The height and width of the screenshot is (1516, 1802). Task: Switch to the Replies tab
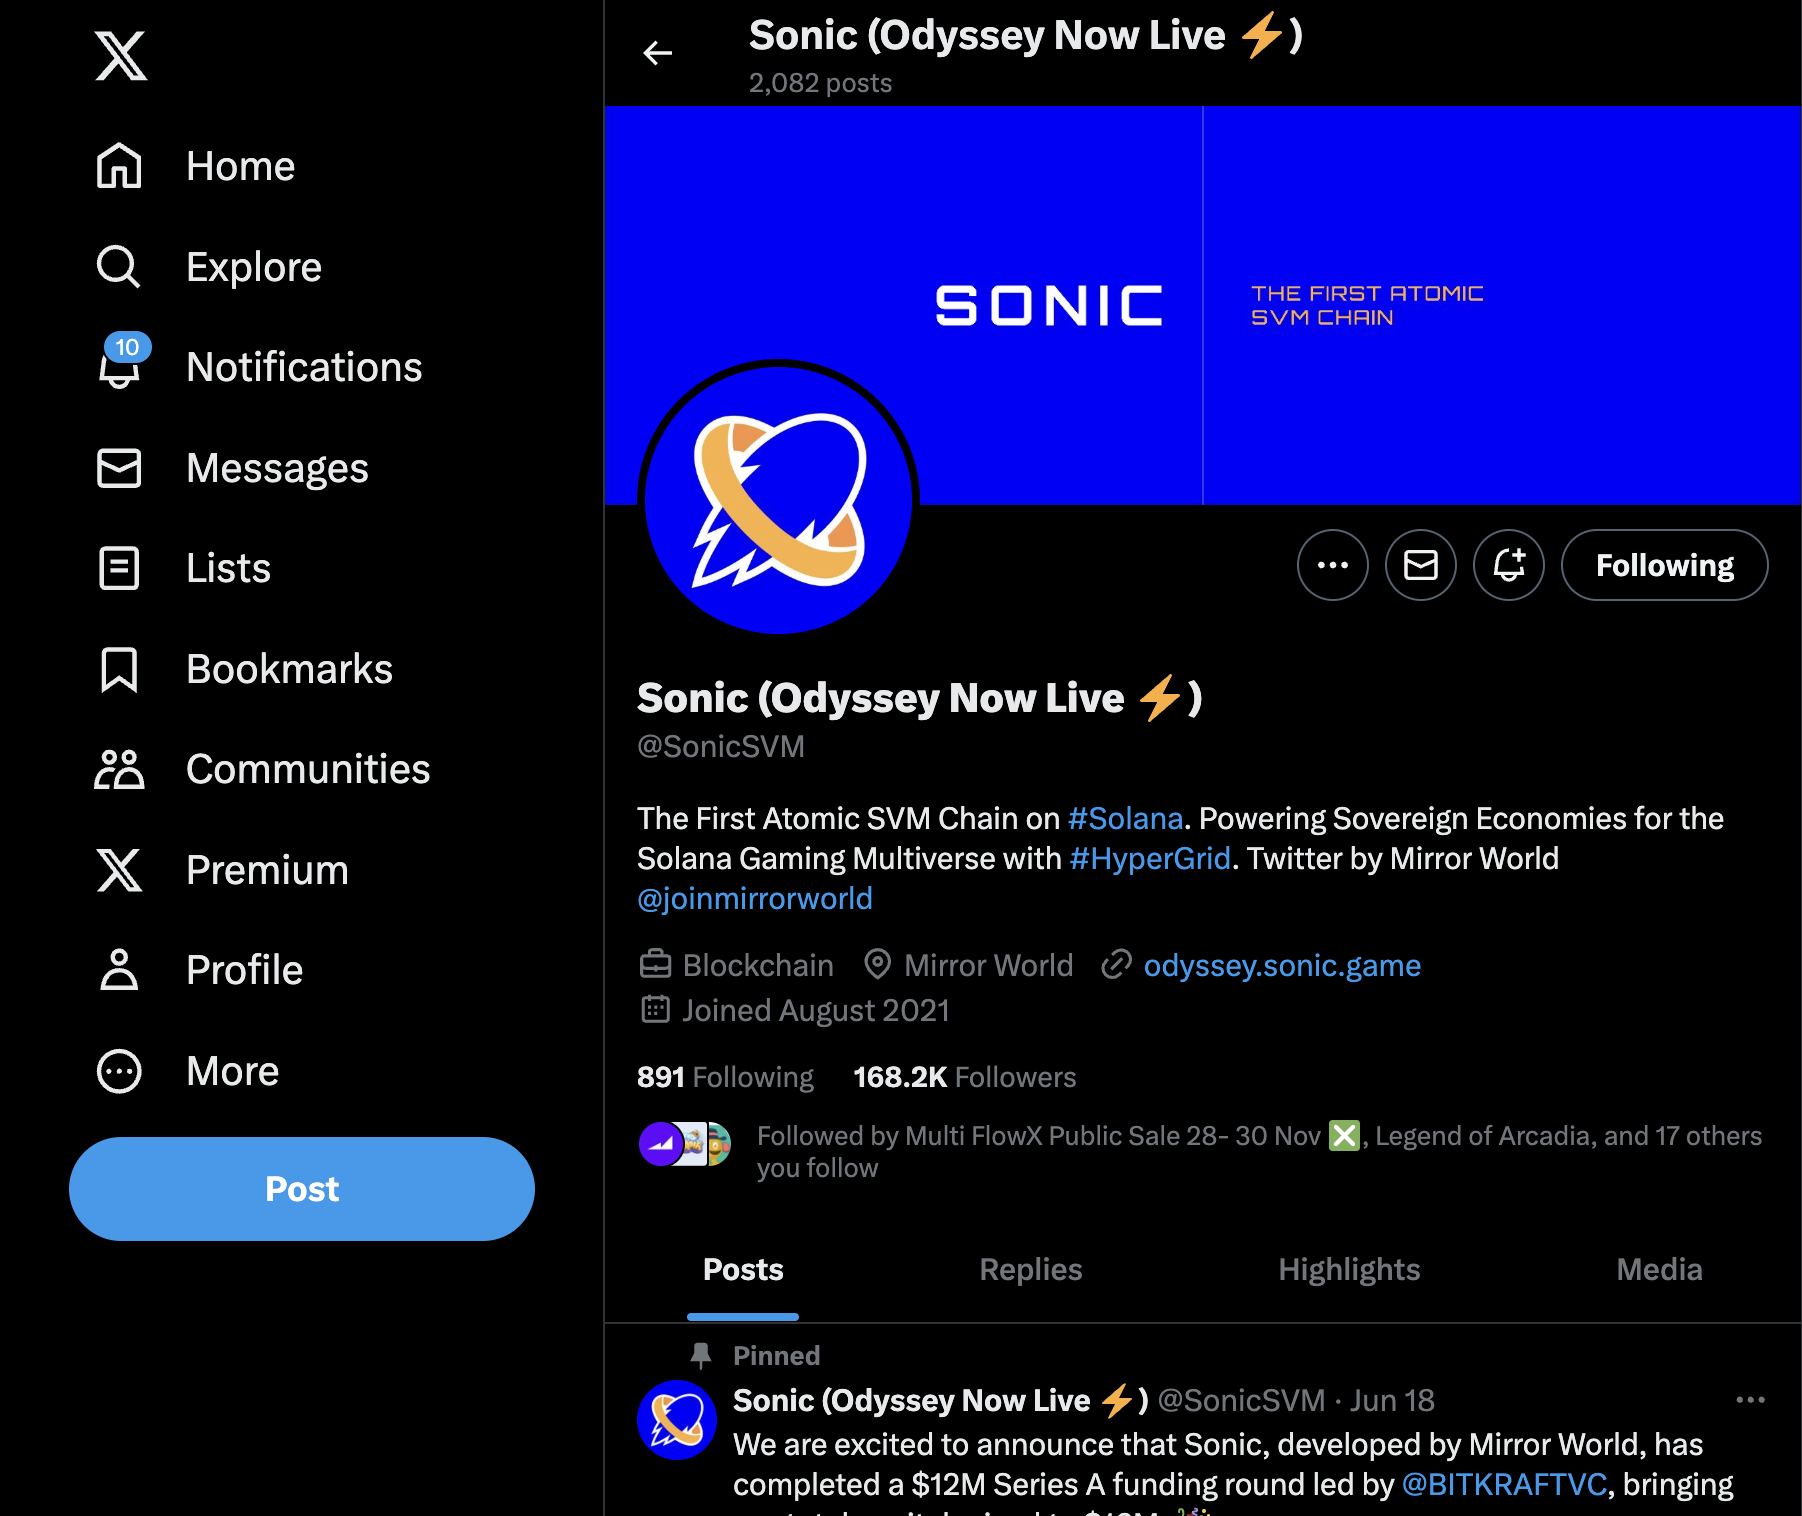tap(1030, 1270)
